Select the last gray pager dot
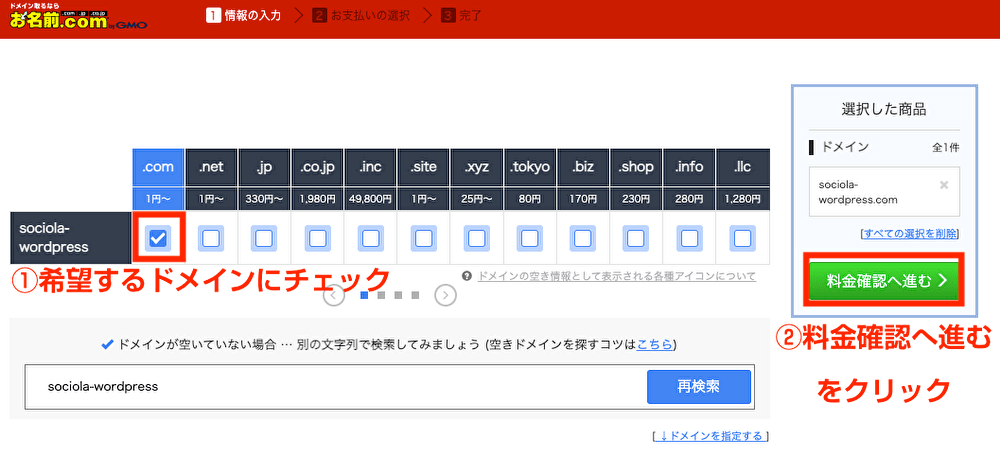The height and width of the screenshot is (456, 1000). [415, 295]
